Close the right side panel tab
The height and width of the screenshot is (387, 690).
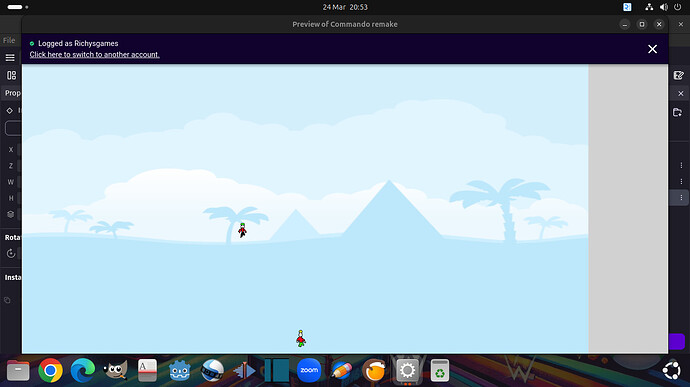[681, 93]
